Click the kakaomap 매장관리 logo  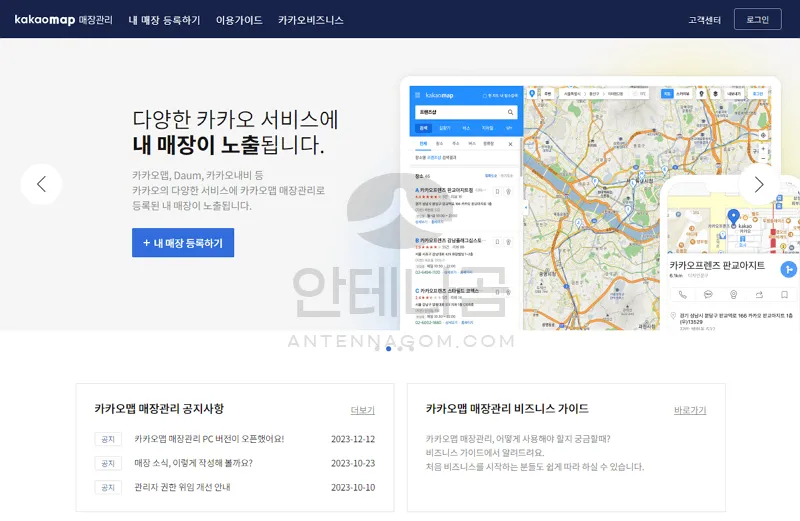point(62,19)
